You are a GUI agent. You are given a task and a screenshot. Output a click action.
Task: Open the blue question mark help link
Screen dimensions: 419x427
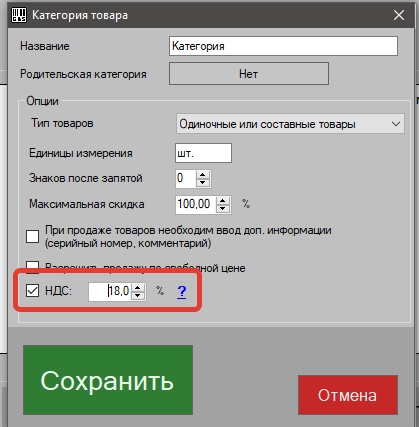click(182, 292)
